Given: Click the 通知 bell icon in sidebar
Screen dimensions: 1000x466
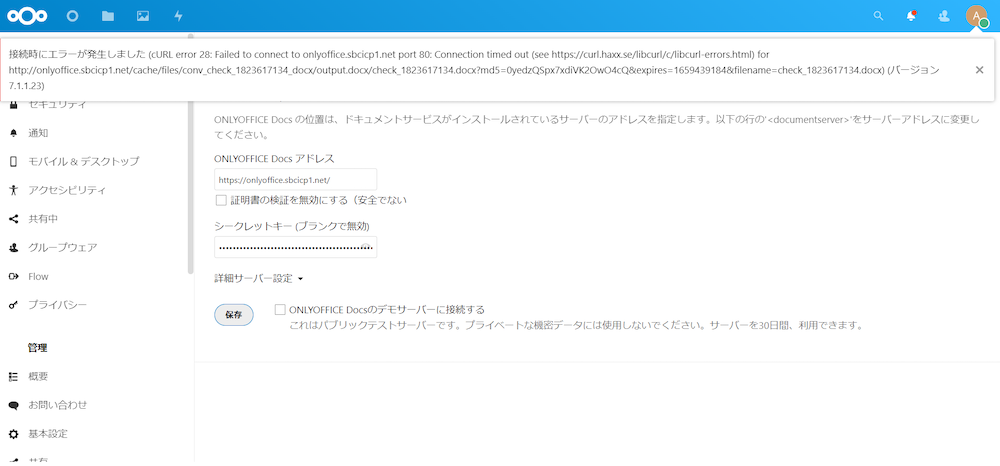Looking at the screenshot, I should pos(13,133).
